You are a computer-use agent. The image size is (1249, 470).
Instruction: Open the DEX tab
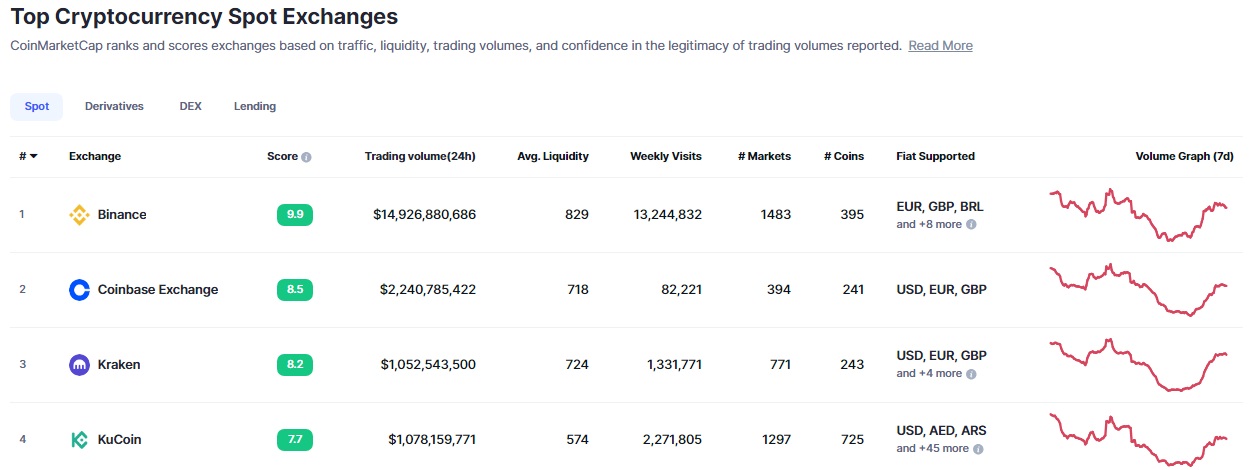190,106
